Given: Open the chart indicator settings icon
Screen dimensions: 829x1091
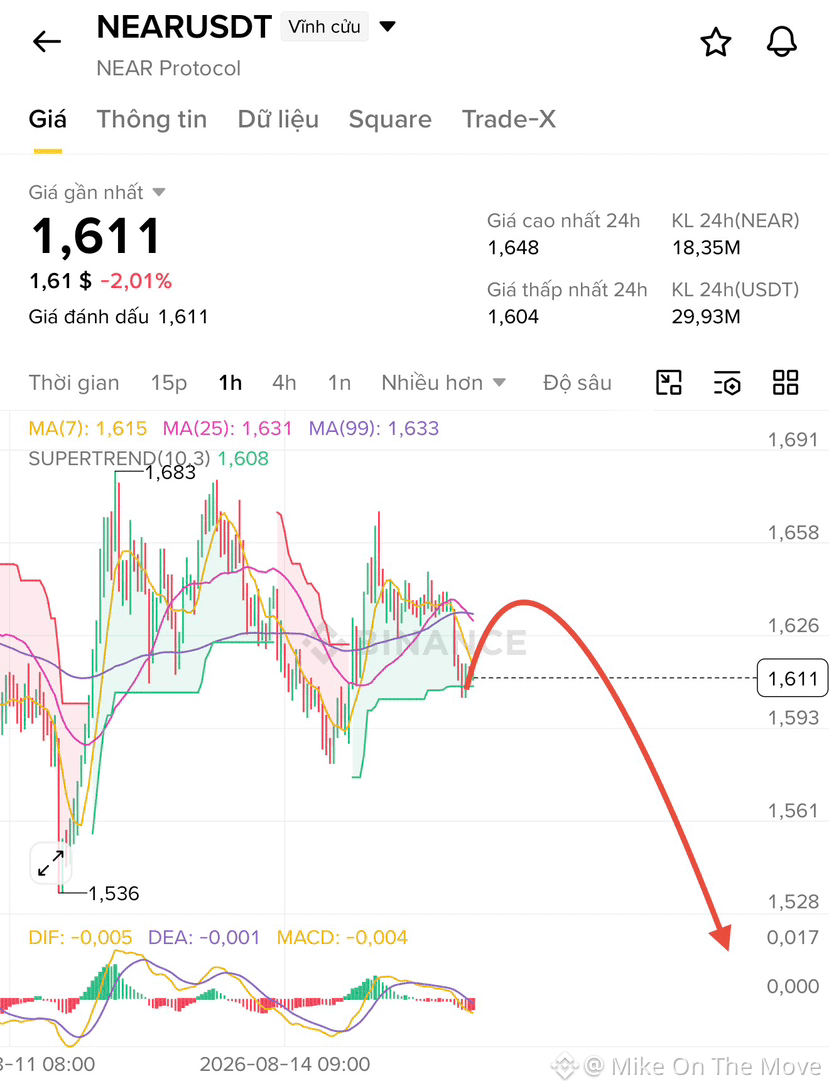Looking at the screenshot, I should tap(727, 383).
